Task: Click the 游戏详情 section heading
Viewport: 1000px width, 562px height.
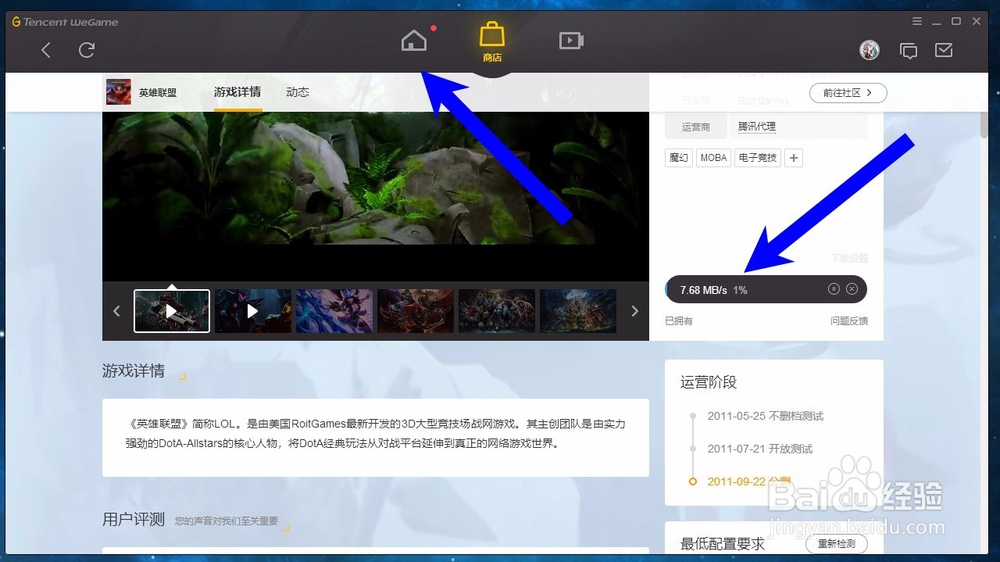Action: point(133,371)
